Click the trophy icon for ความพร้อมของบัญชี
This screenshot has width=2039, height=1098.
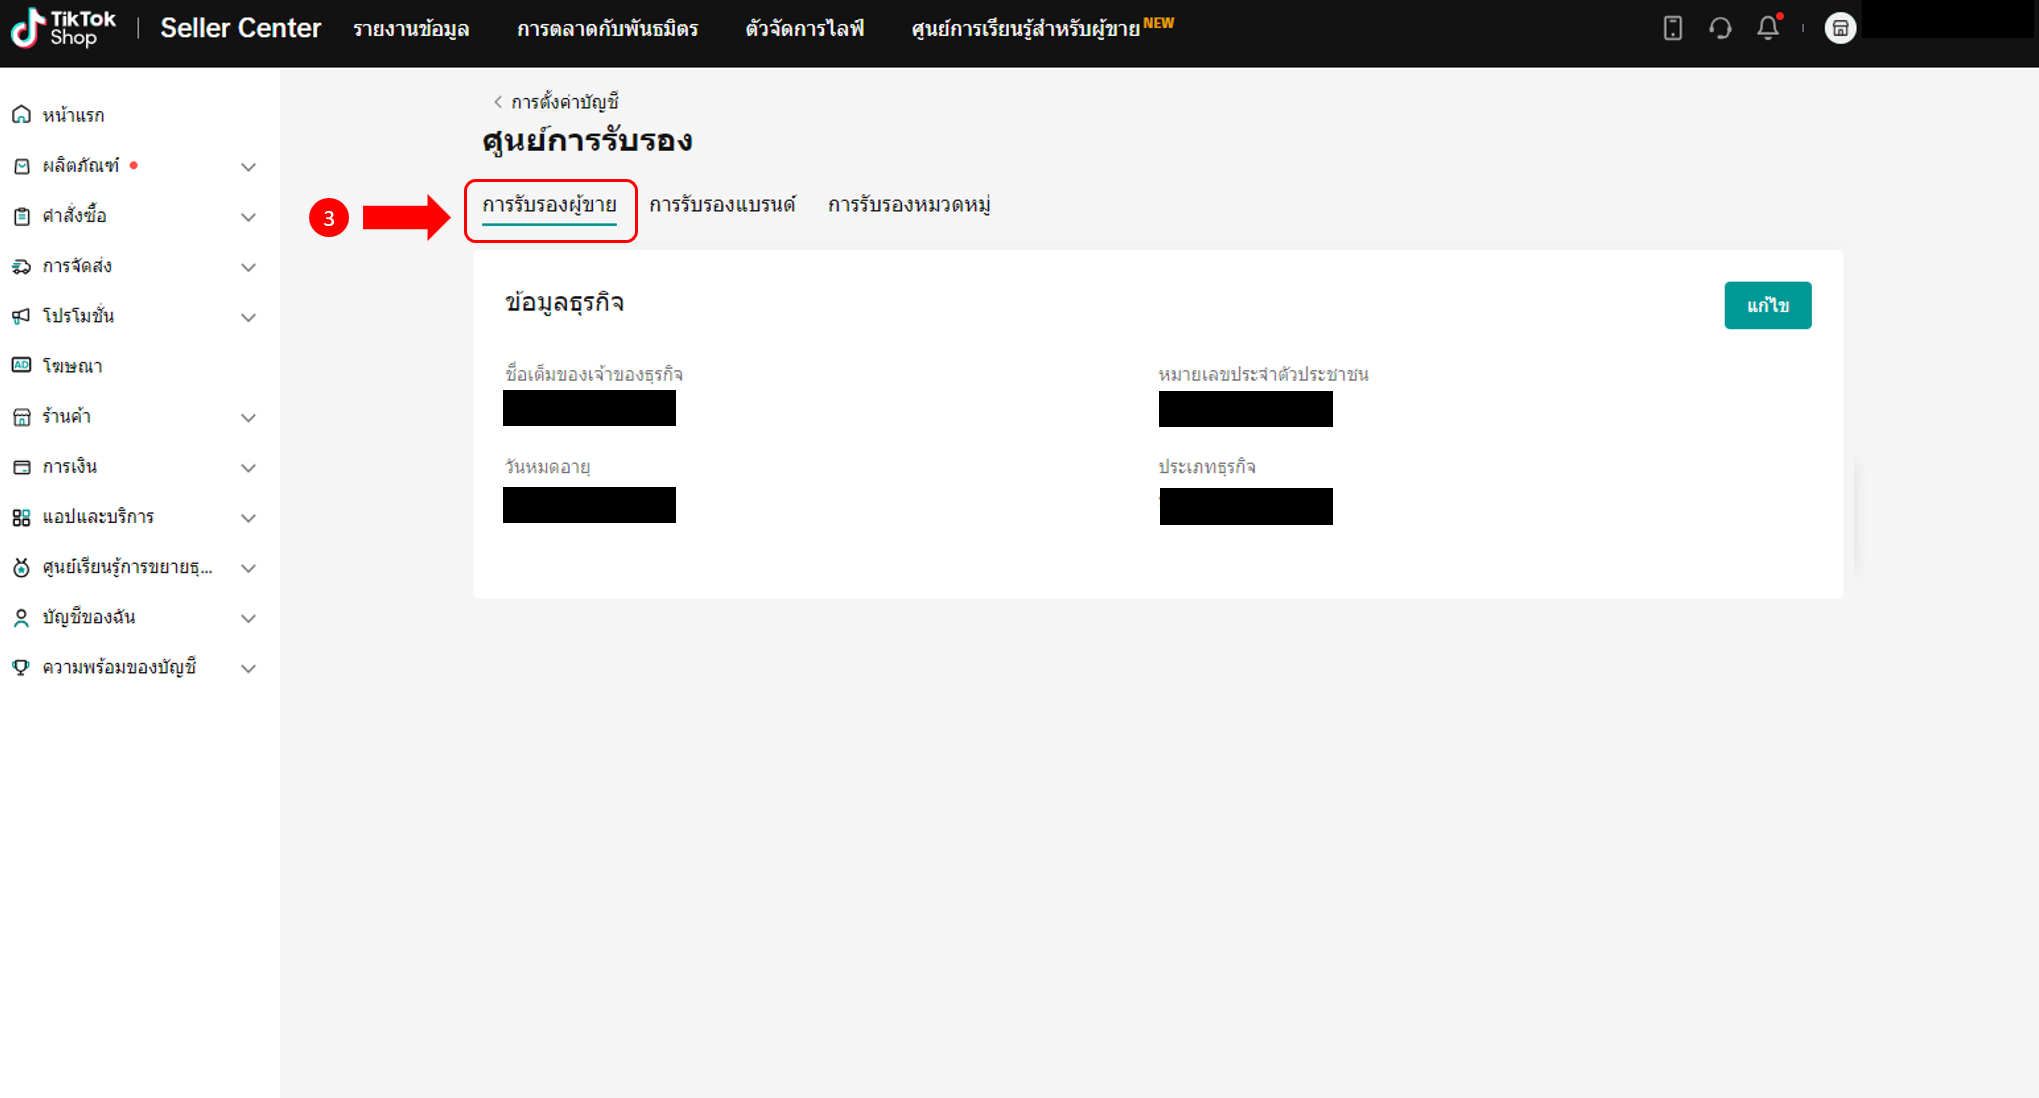(21, 667)
